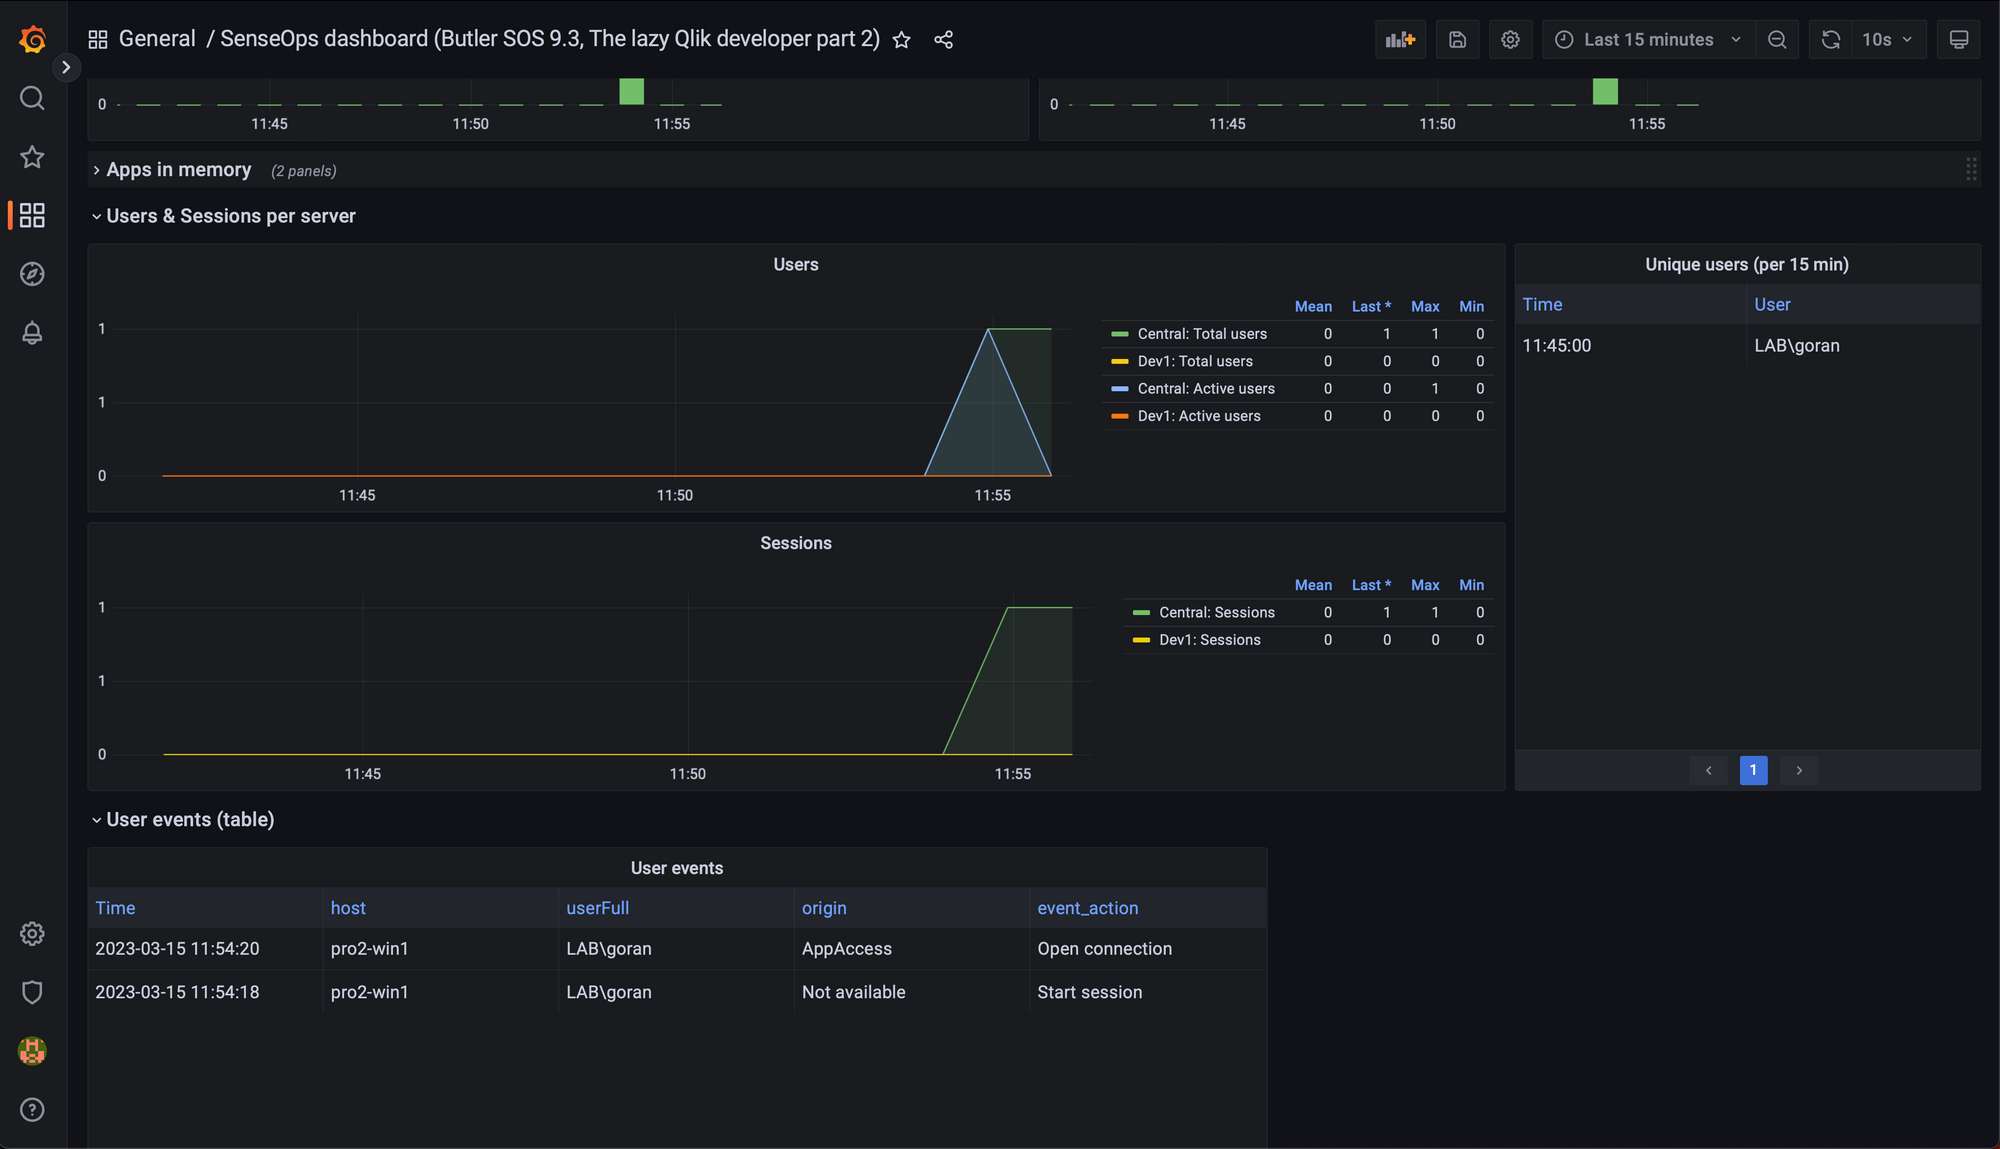The height and width of the screenshot is (1149, 2000).
Task: Sort Users legend by Mean
Action: [1313, 306]
